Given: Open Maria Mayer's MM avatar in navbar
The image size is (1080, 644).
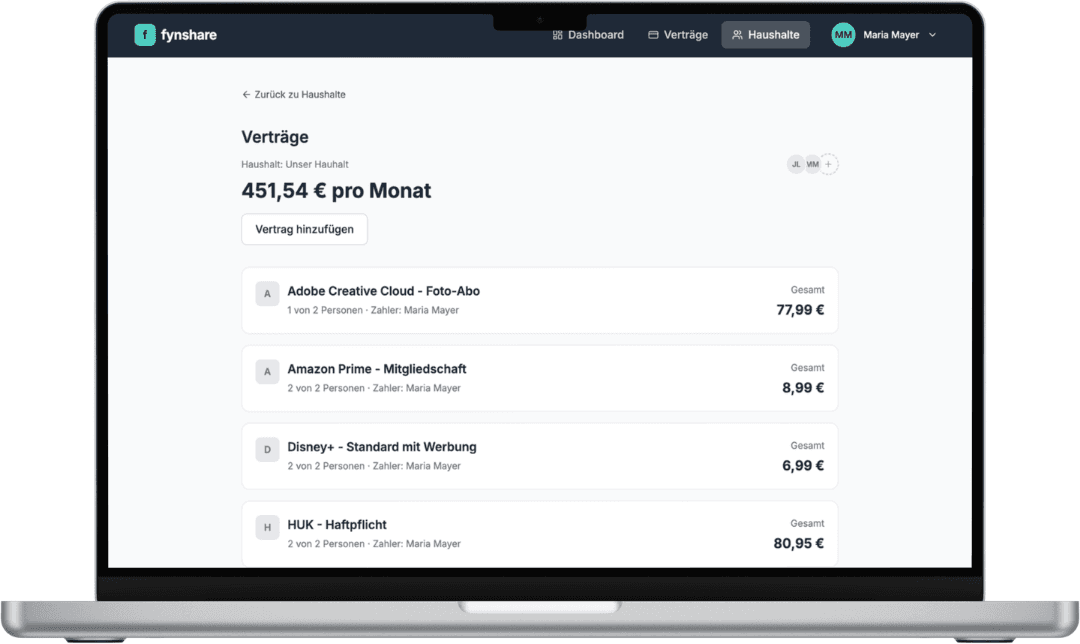Looking at the screenshot, I should (x=843, y=34).
